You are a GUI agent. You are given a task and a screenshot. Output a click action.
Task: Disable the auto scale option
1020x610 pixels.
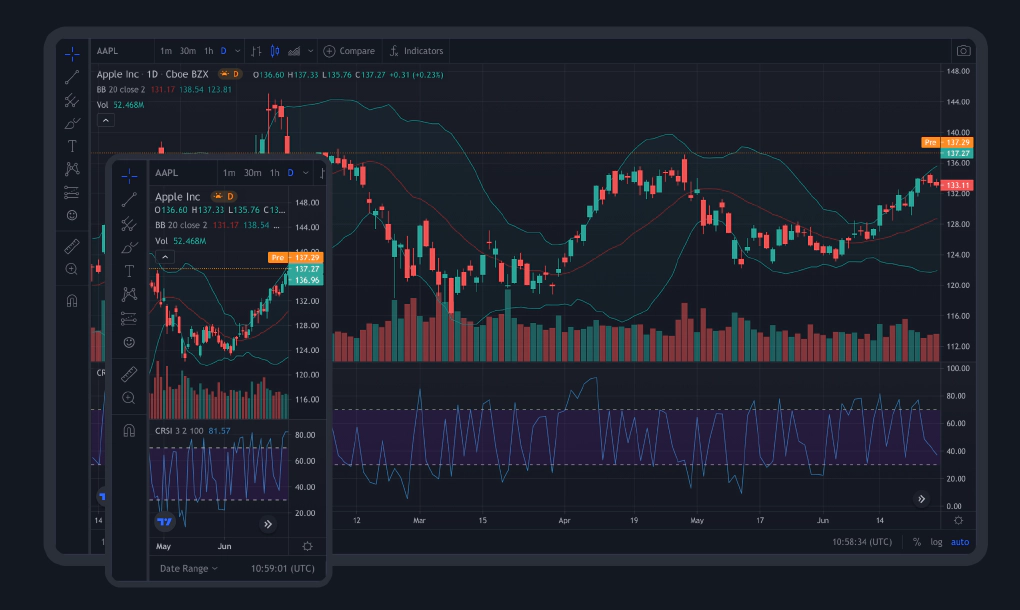pos(960,542)
